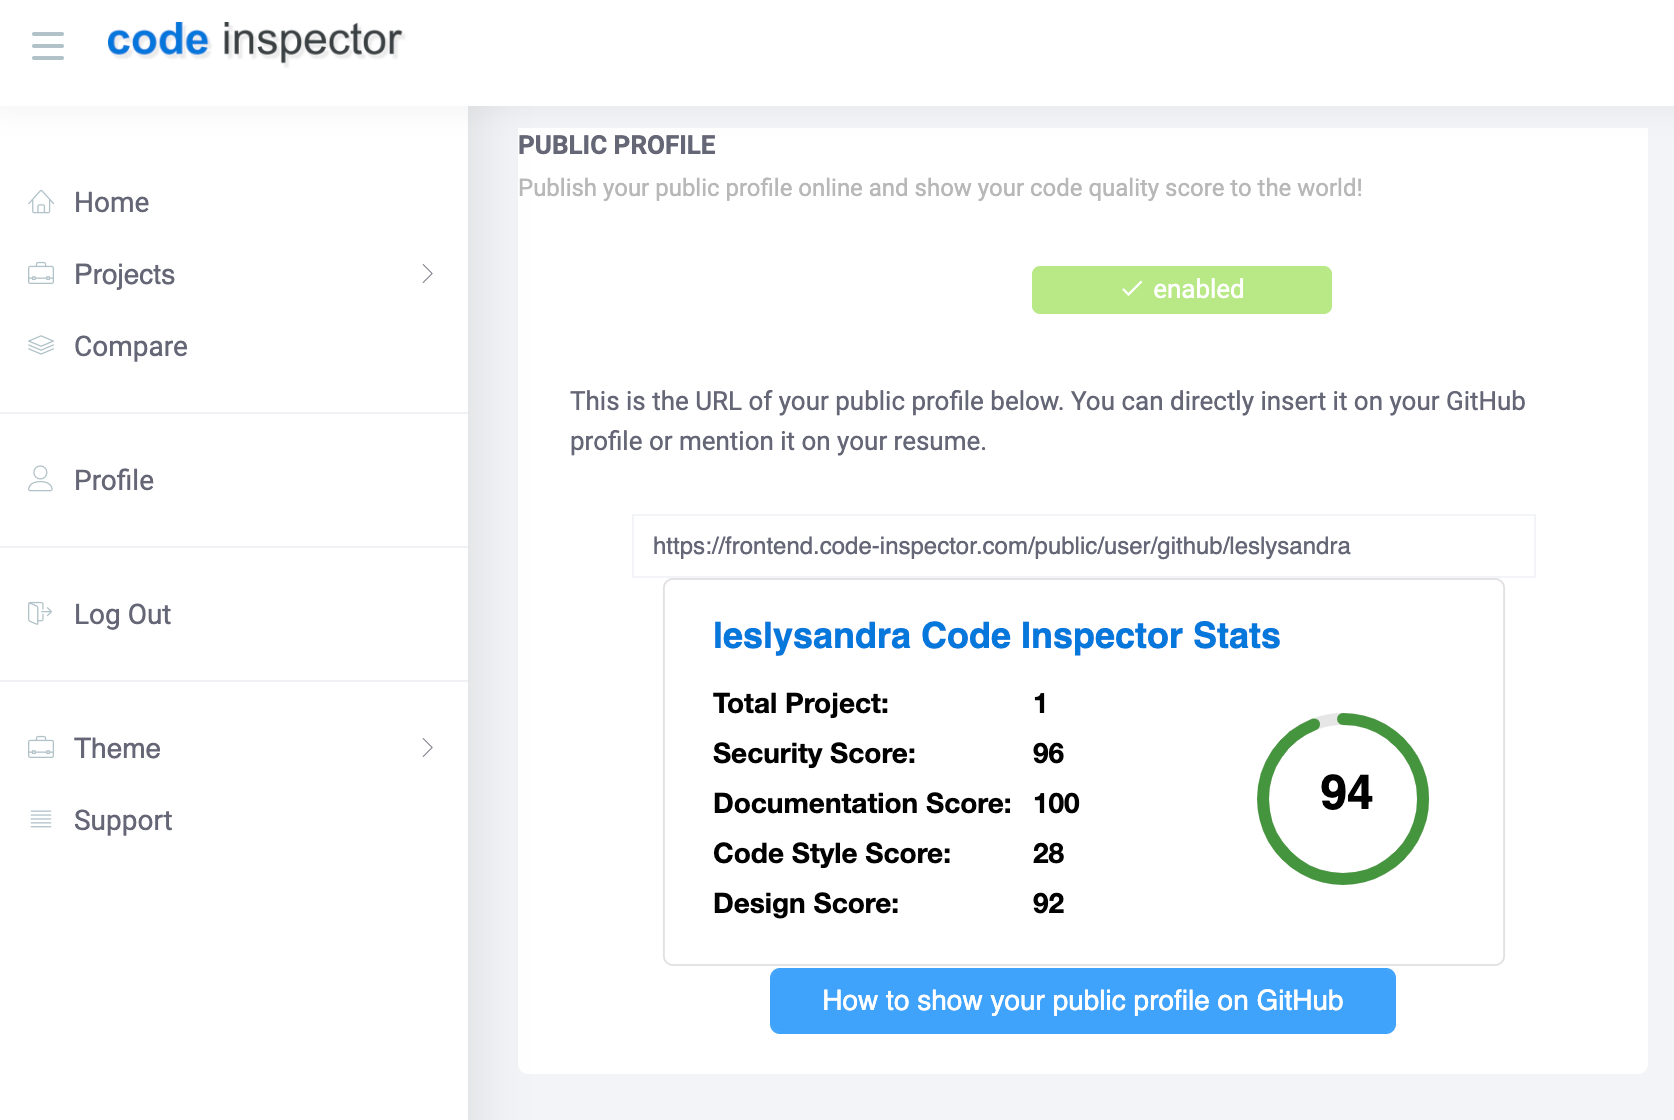Screen dimensions: 1674x1120
Task: Click the code inspector logo
Action: pos(254,41)
